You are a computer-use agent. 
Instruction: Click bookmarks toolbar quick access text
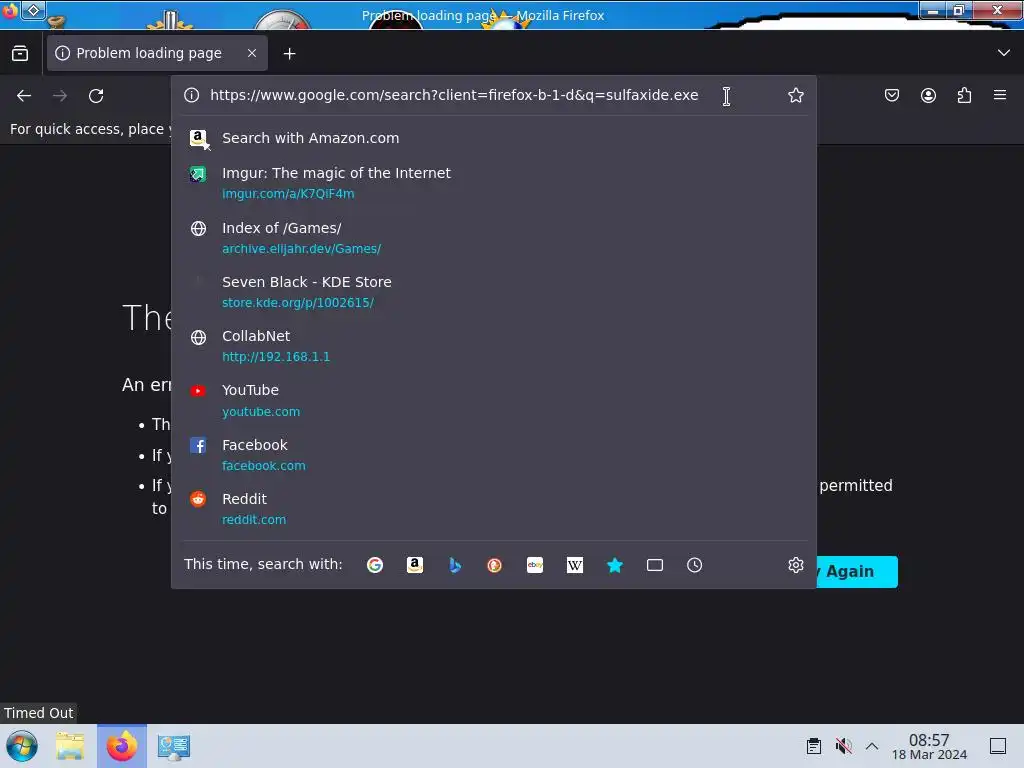91,129
